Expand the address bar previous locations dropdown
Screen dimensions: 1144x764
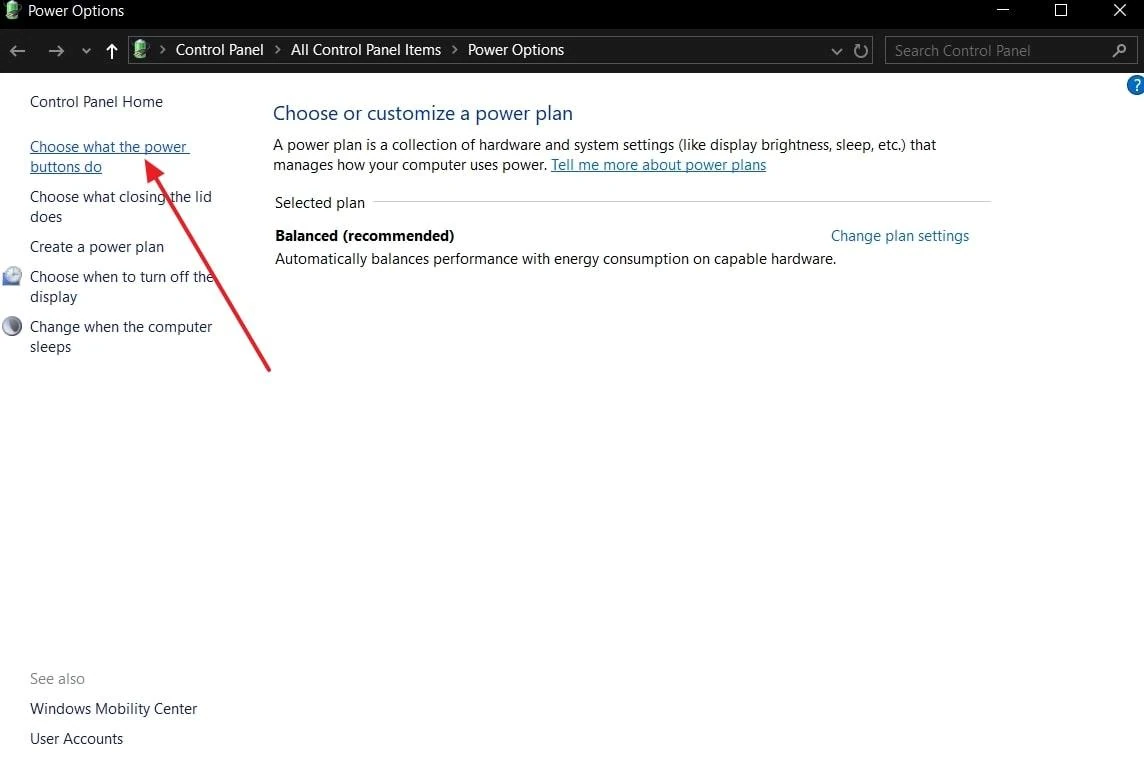click(837, 50)
